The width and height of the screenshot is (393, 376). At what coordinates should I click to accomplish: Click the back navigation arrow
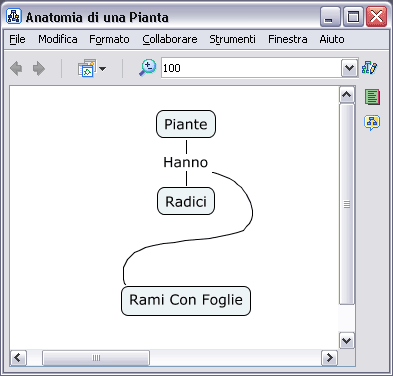pos(16,69)
